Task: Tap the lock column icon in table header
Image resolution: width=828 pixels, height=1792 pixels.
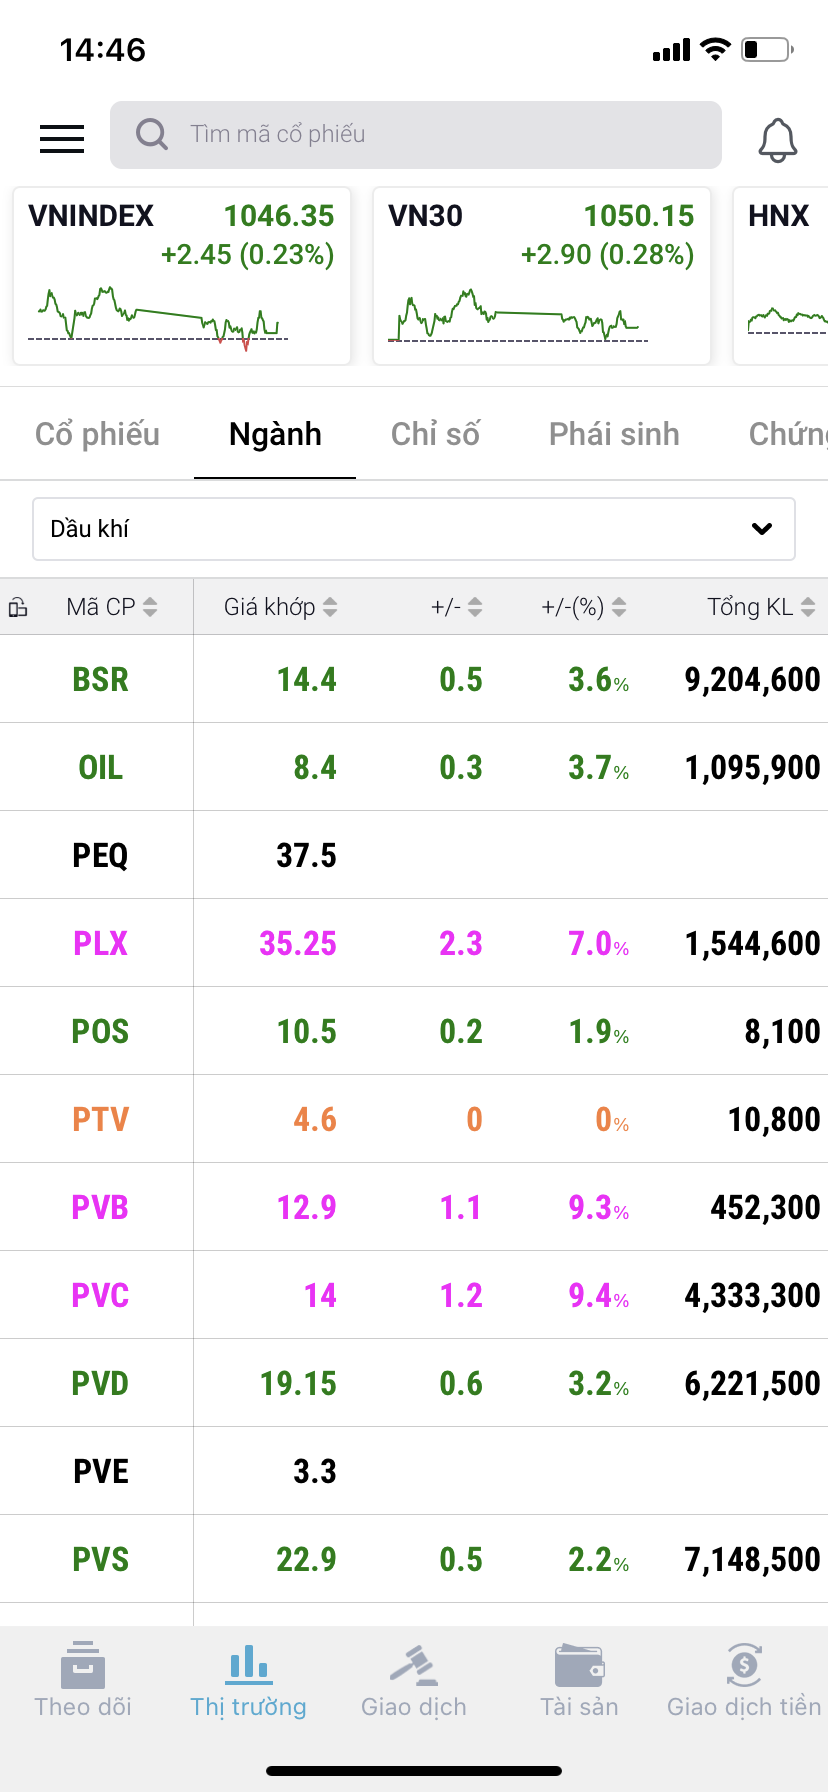Action: tap(18, 607)
